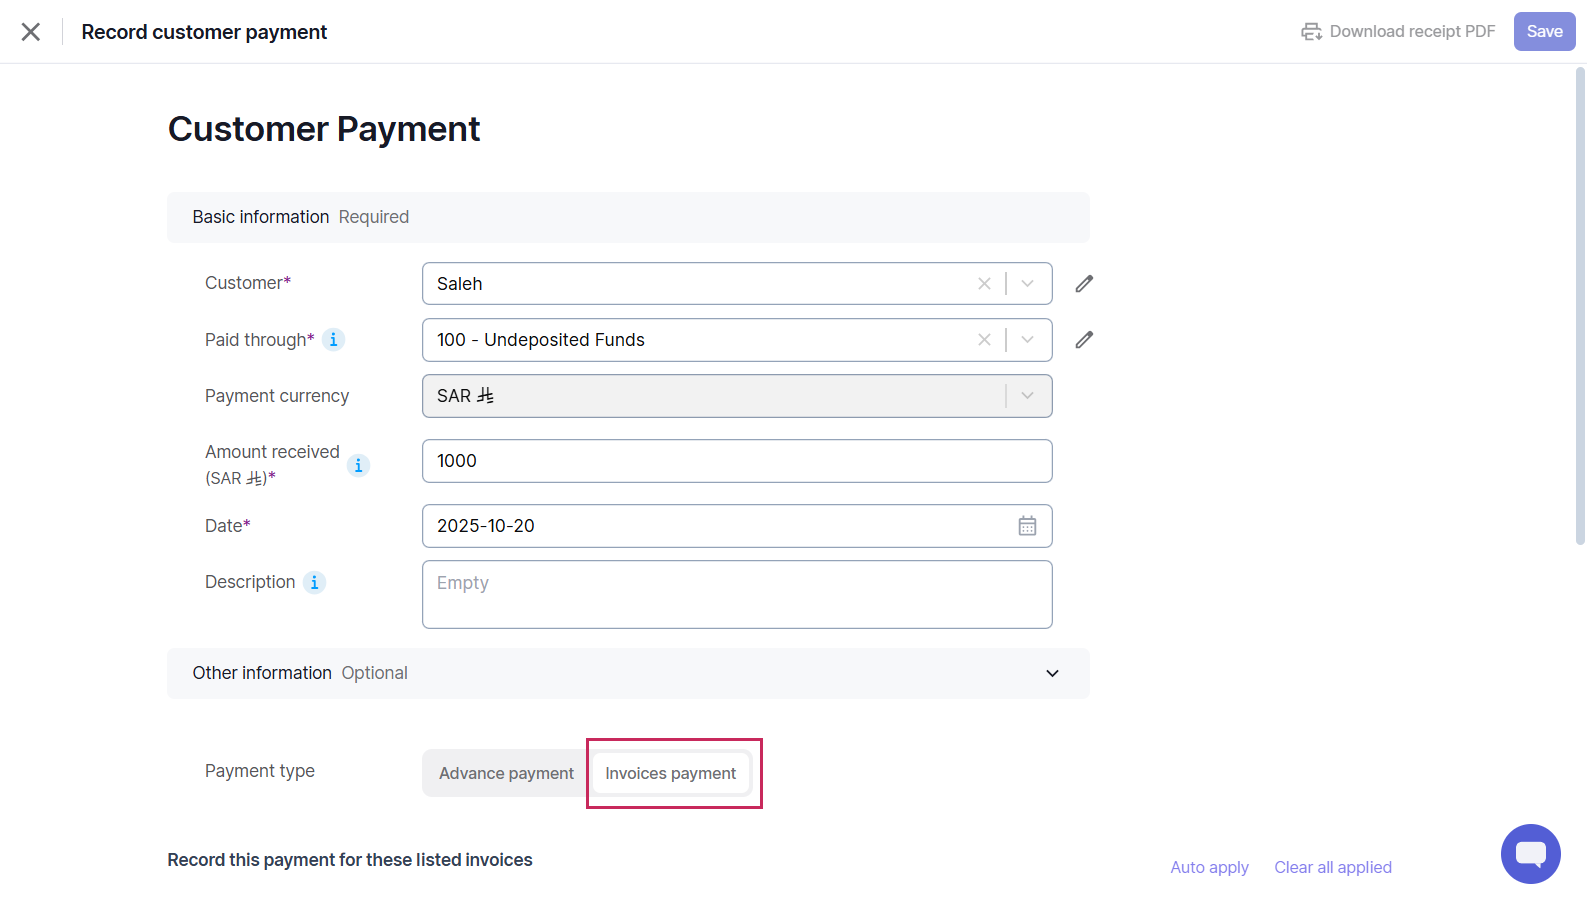Open the chat support bubble

[1530, 853]
